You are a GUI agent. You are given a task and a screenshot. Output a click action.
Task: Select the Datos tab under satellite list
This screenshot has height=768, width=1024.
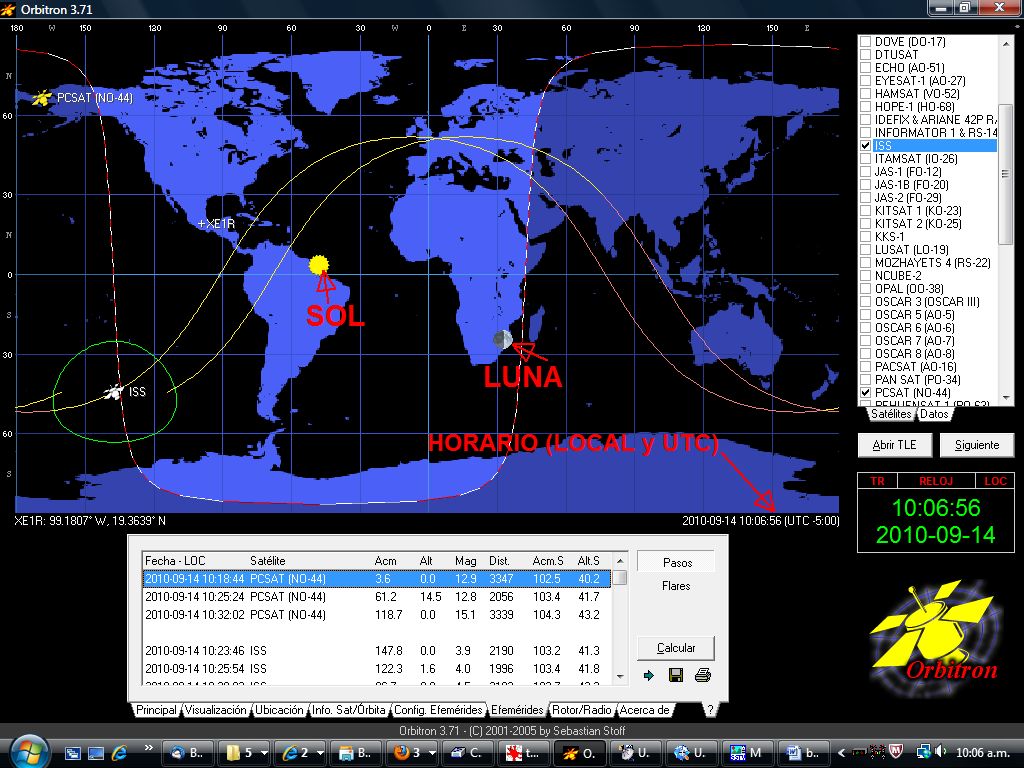point(934,414)
